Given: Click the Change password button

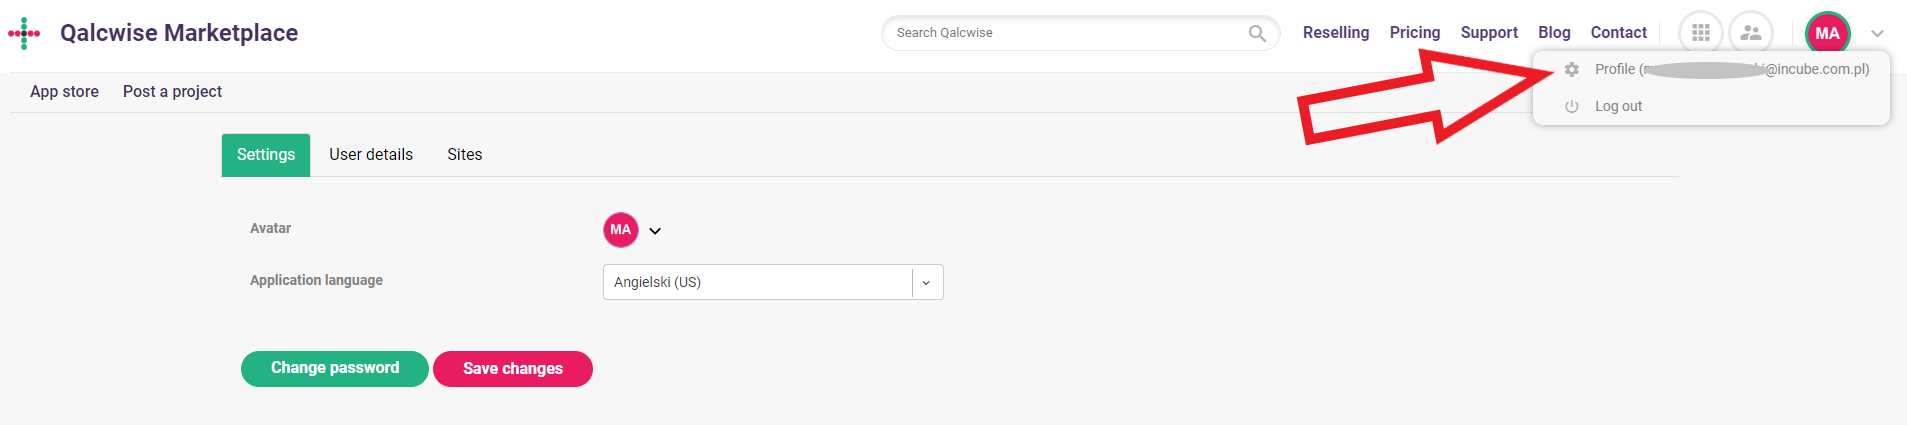Looking at the screenshot, I should tap(335, 368).
